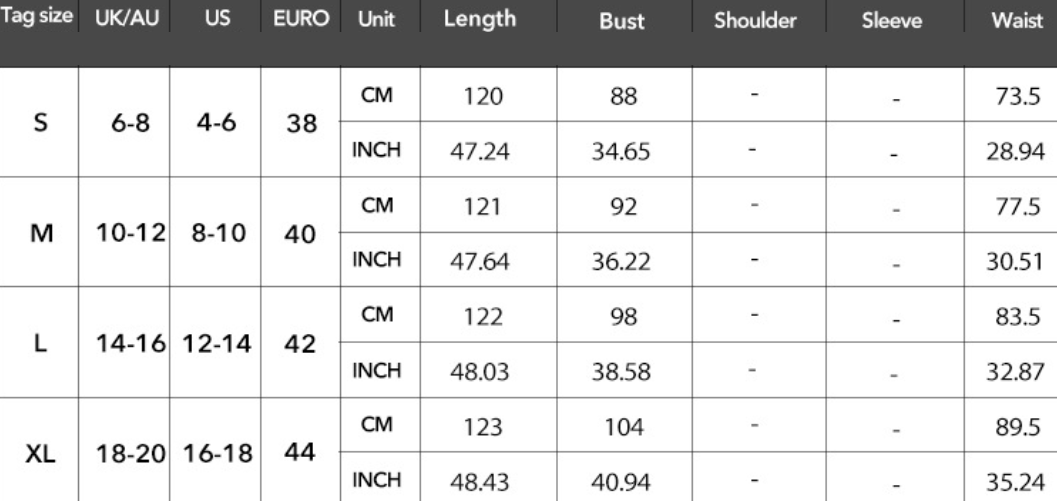Click the 10-12 UK/AU size cell
The image size is (1057, 501).
pos(131,233)
